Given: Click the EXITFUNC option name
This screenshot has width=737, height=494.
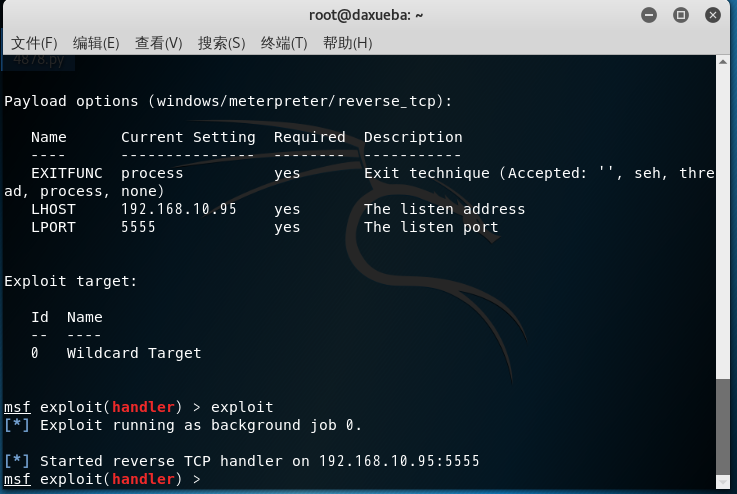Looking at the screenshot, I should (x=67, y=173).
